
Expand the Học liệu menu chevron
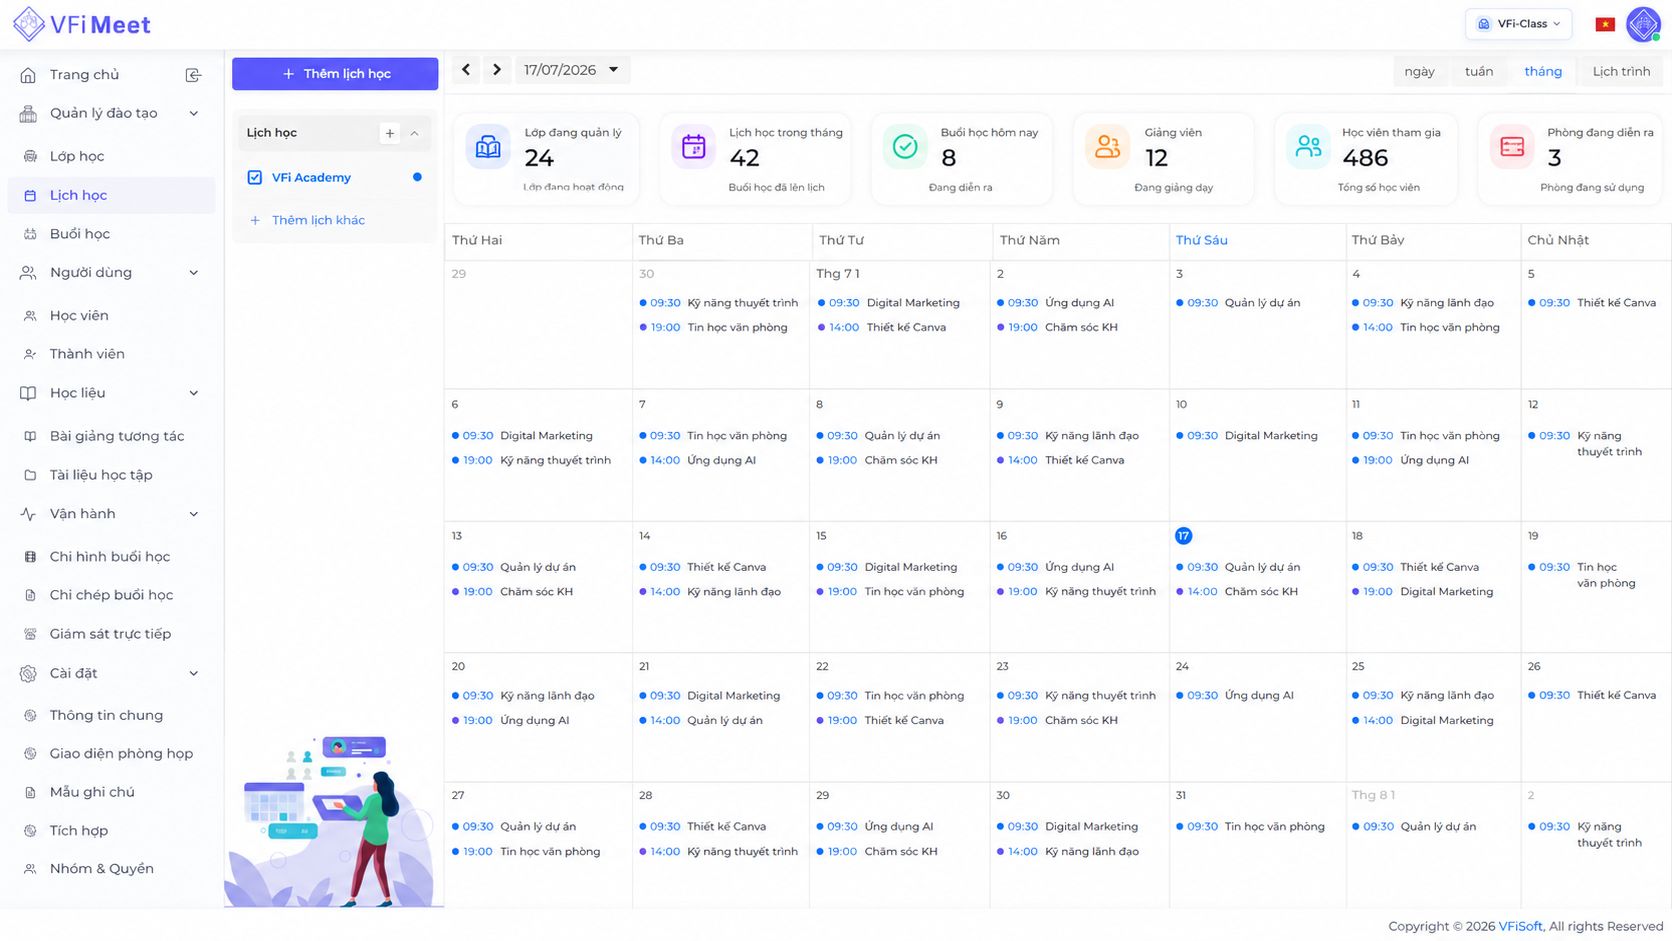[194, 393]
